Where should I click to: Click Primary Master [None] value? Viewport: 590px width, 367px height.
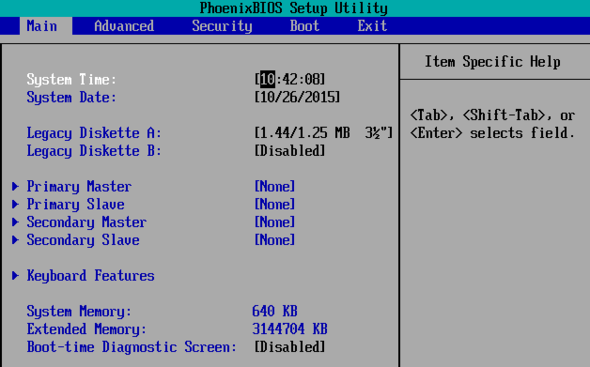pyautogui.click(x=275, y=186)
